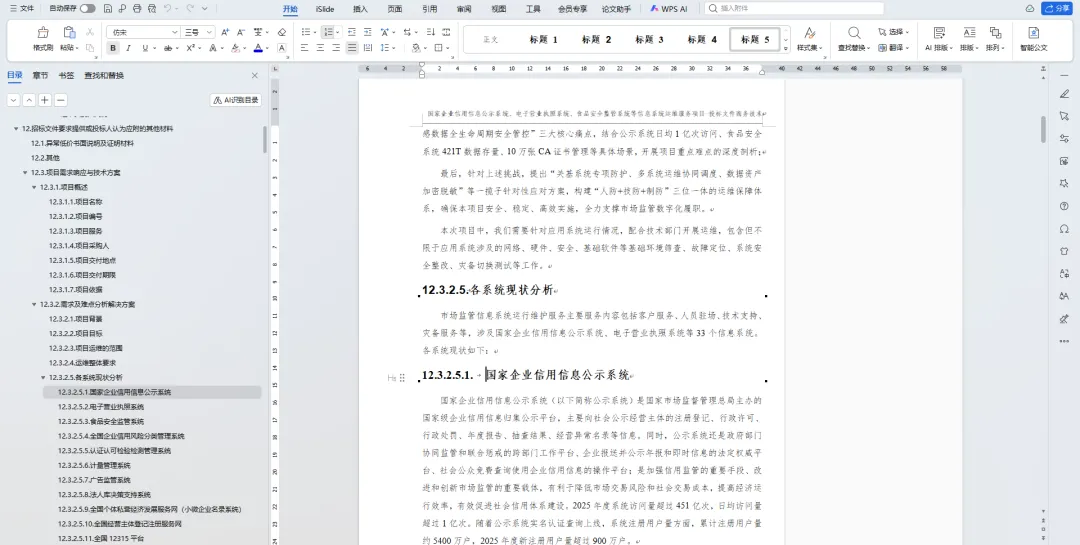The height and width of the screenshot is (545, 1080).
Task: Toggle the auto-save (自动保存) switch
Action: click(87, 9)
